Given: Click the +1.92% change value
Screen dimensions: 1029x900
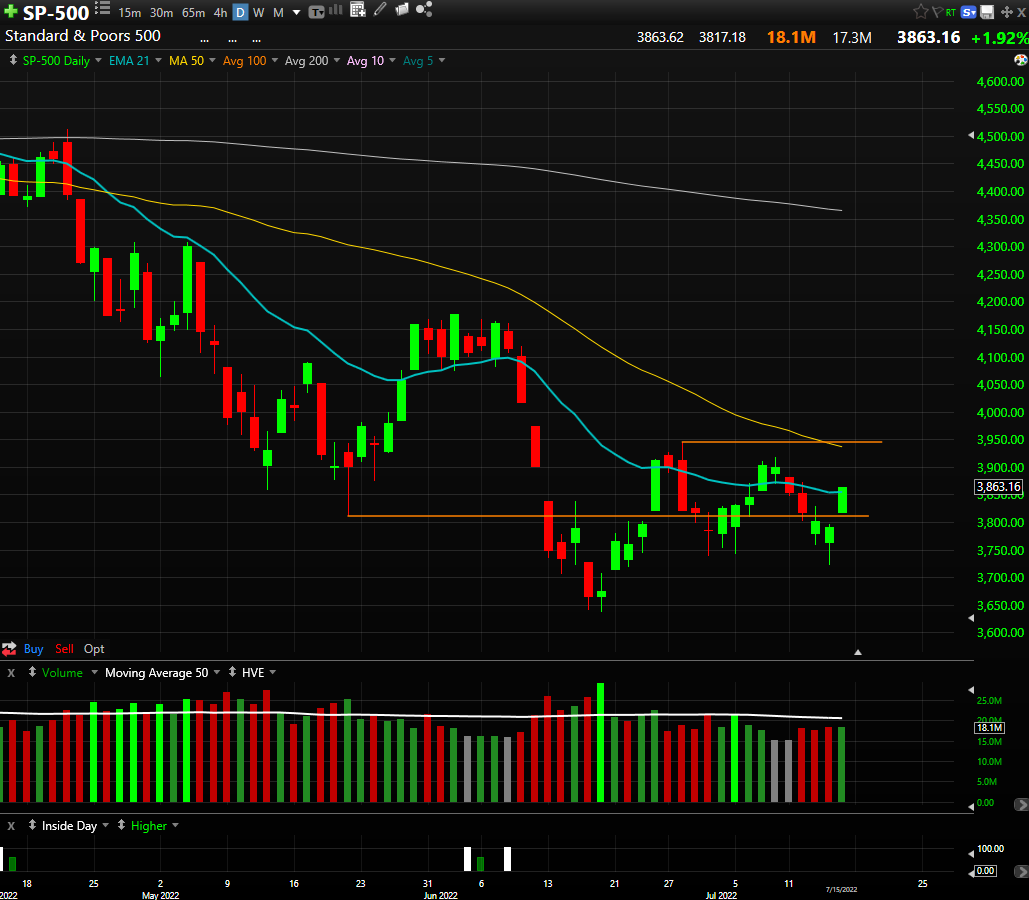Looking at the screenshot, I should [x=999, y=38].
